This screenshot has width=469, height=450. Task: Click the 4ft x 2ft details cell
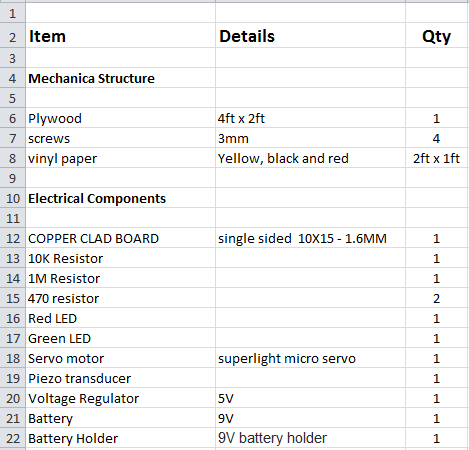coord(310,118)
